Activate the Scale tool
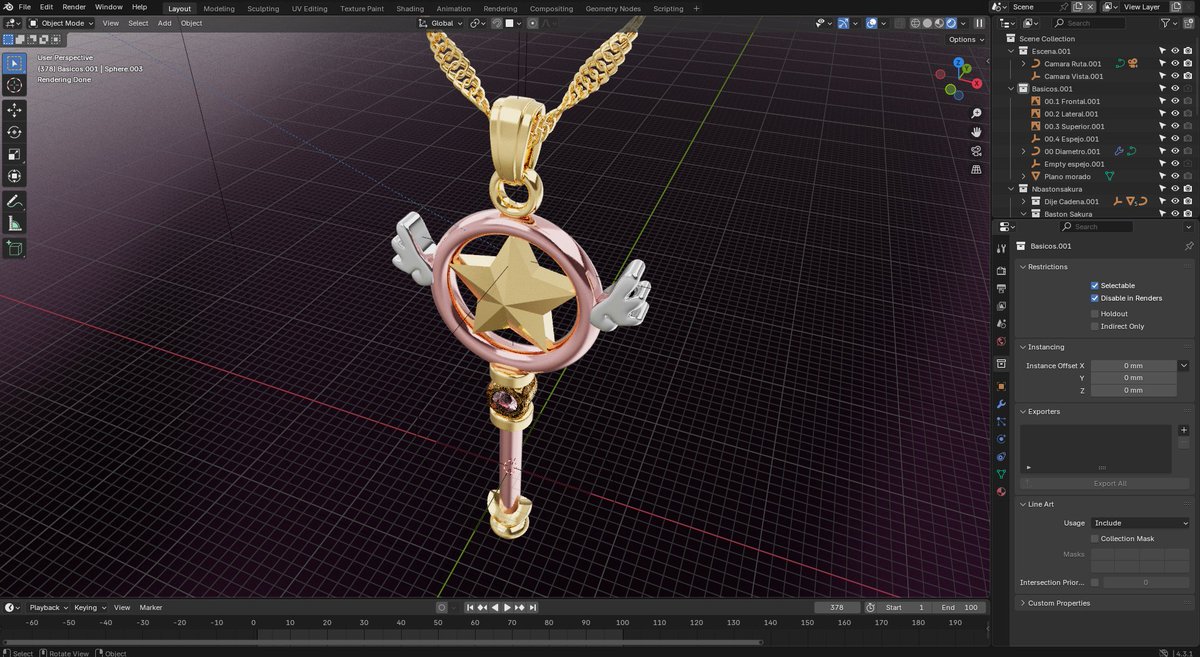The height and width of the screenshot is (657, 1200). [15, 154]
